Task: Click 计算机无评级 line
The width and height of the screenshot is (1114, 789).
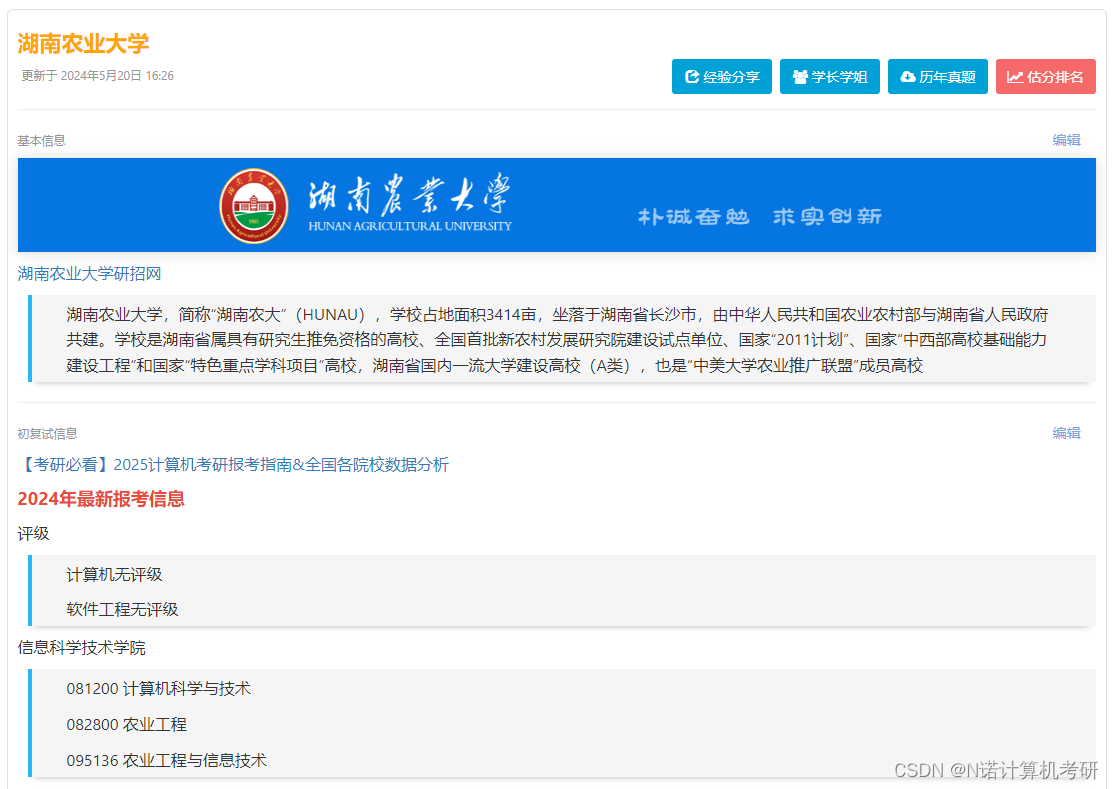Action: click(114, 574)
